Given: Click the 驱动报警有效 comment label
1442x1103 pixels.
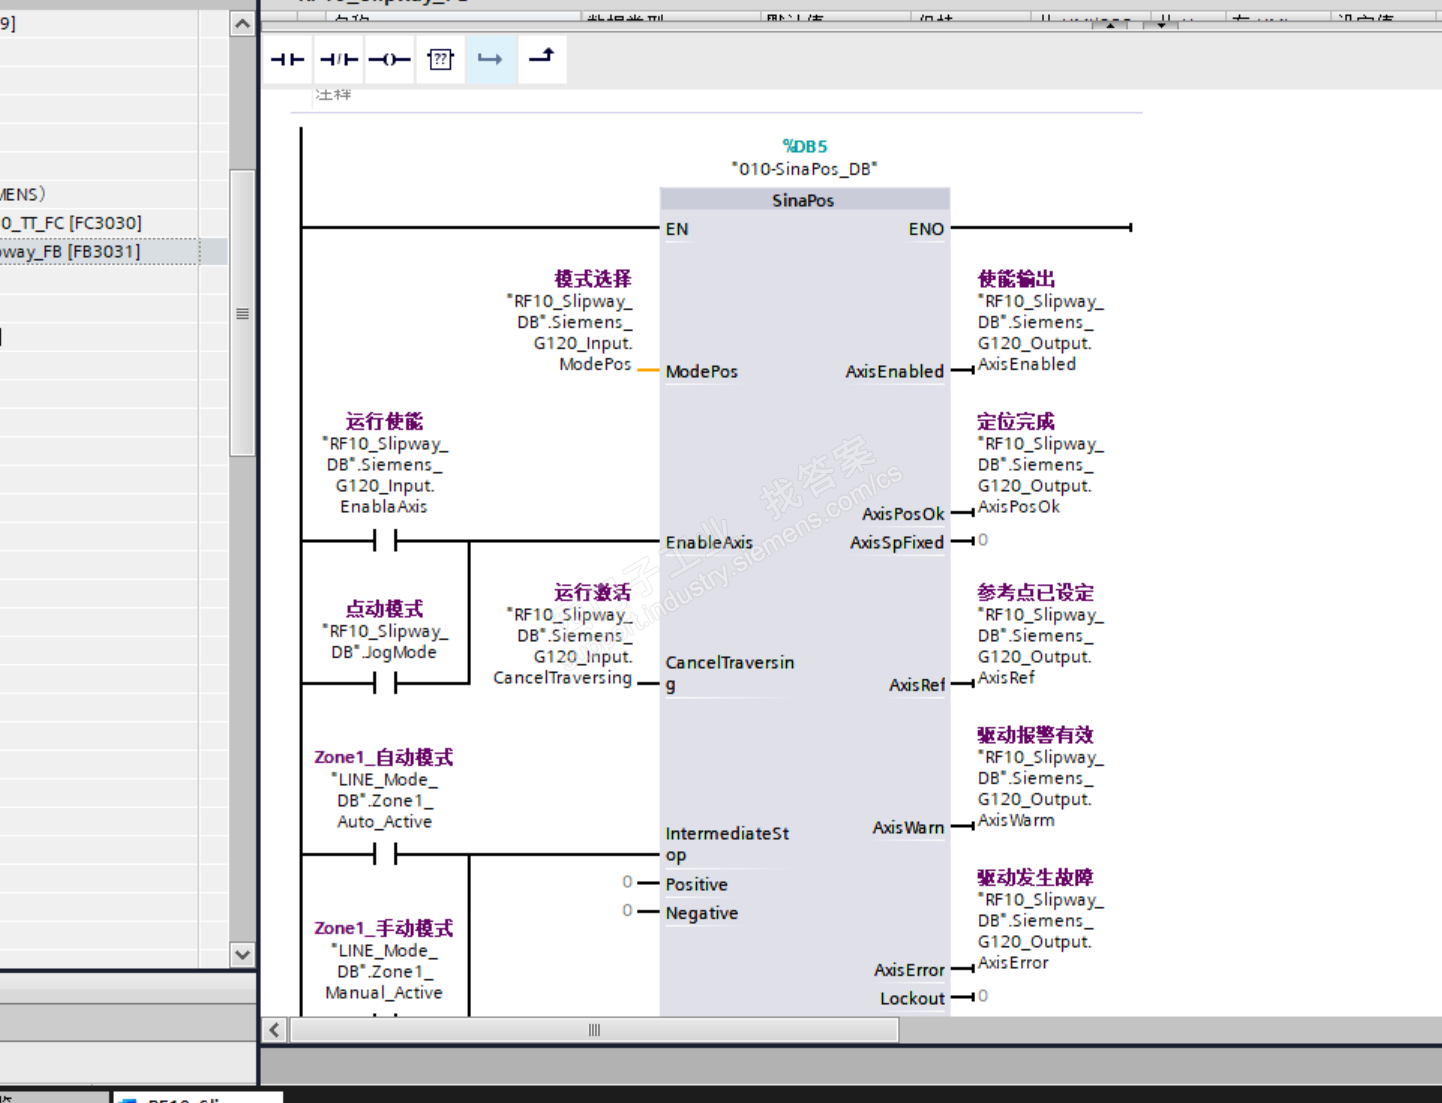Looking at the screenshot, I should (1036, 735).
